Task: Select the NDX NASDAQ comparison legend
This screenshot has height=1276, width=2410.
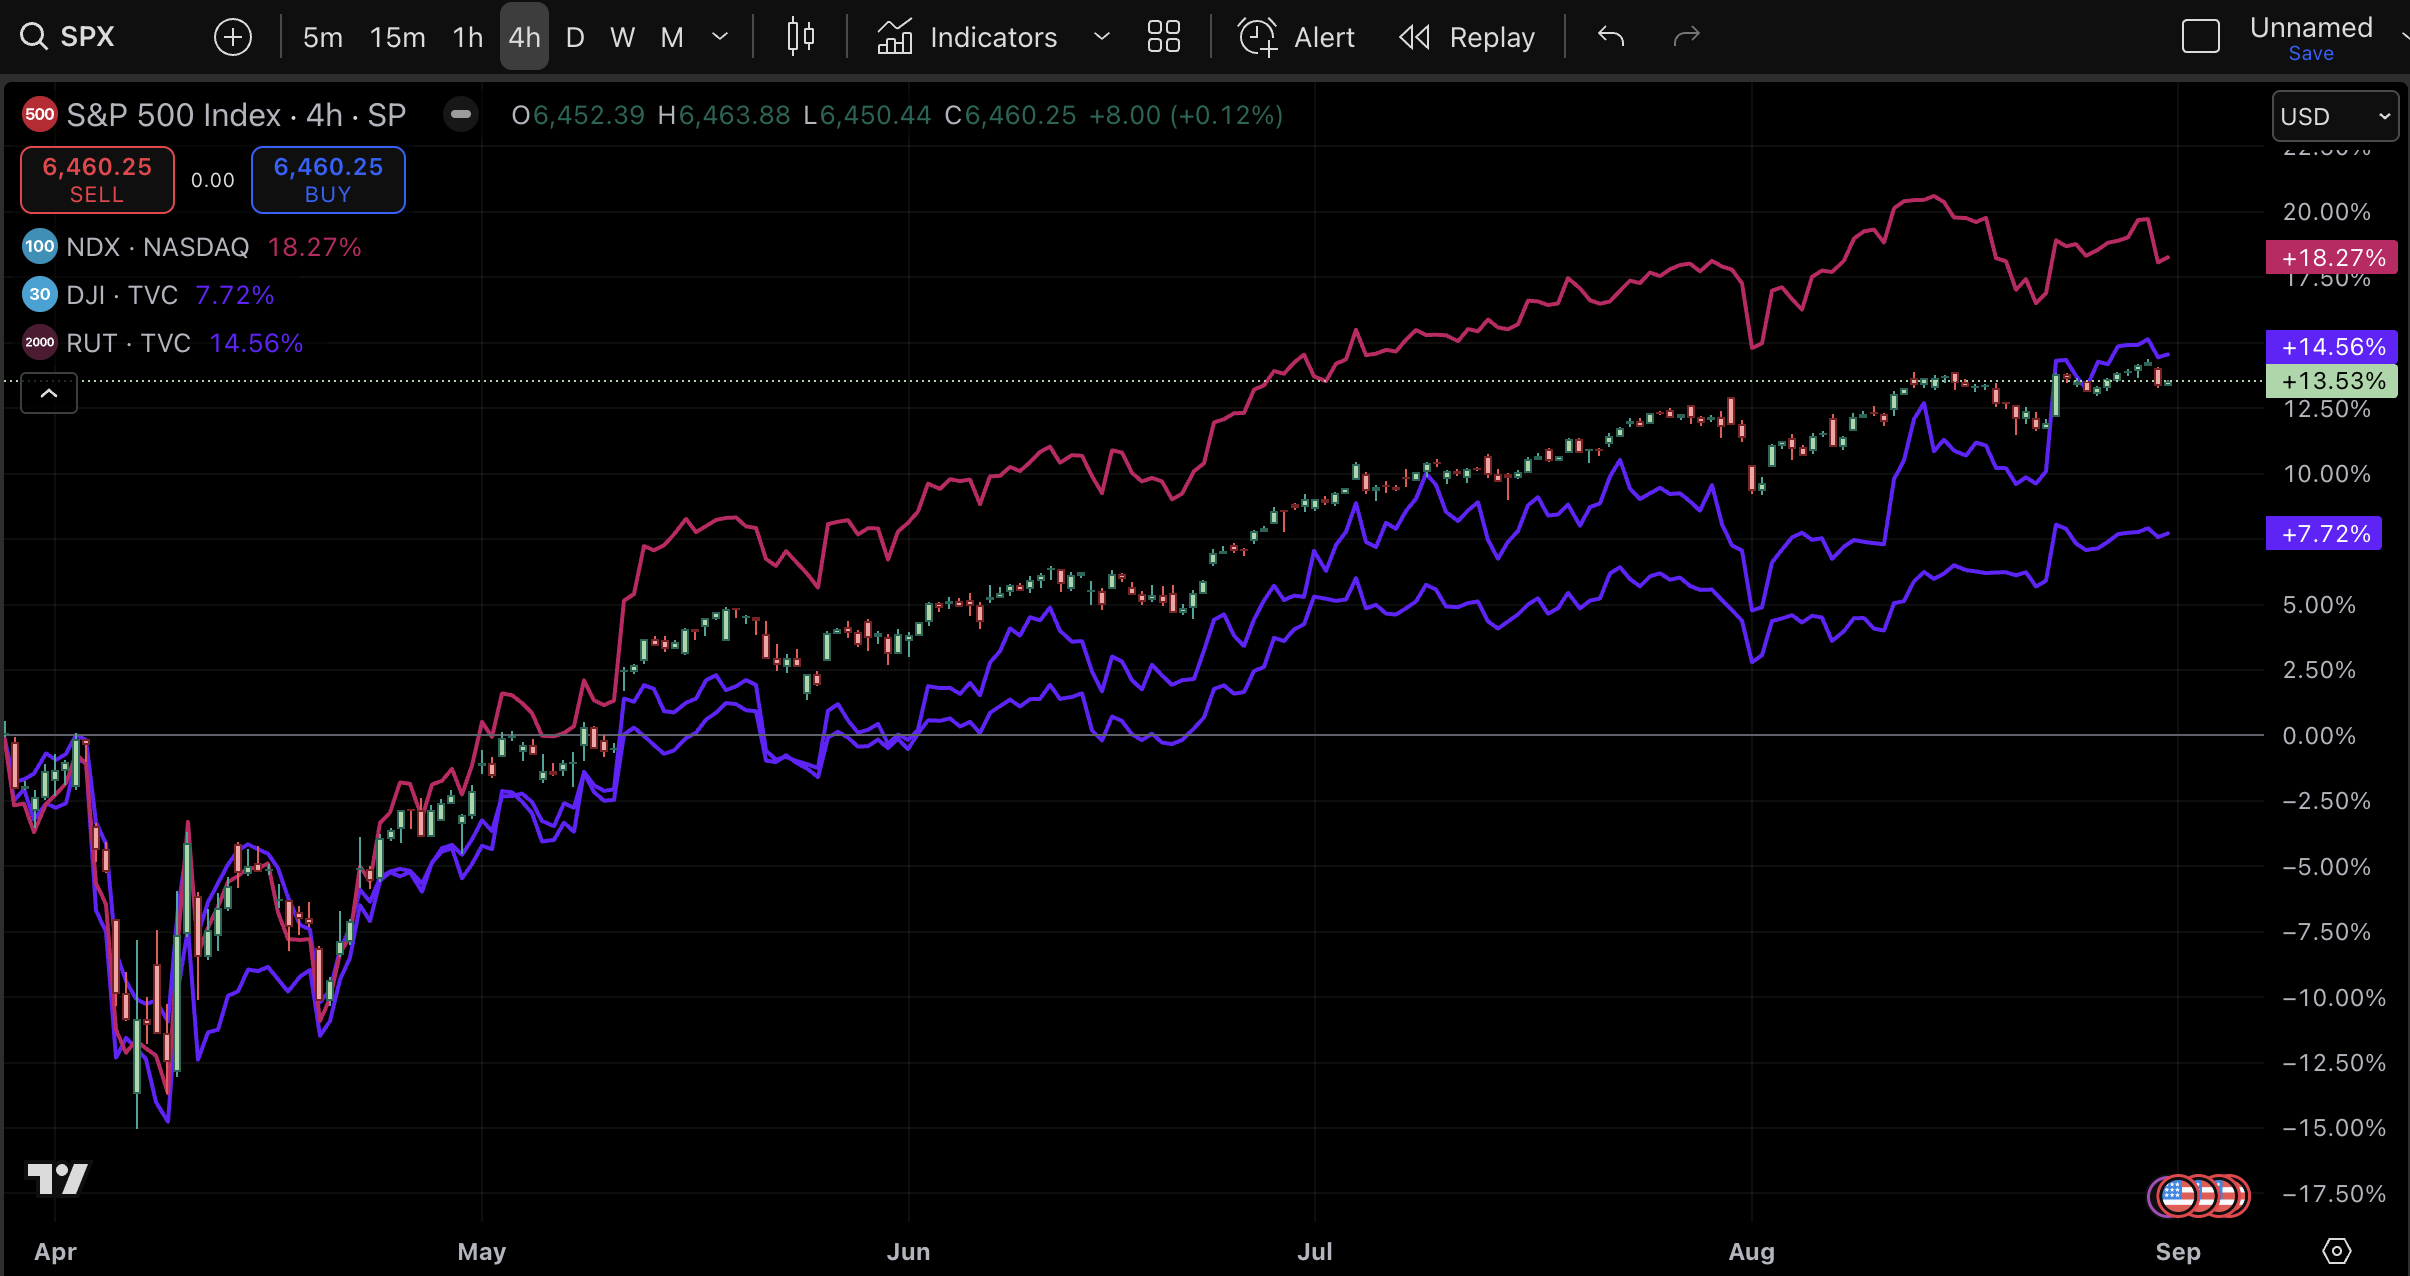Action: [x=158, y=247]
